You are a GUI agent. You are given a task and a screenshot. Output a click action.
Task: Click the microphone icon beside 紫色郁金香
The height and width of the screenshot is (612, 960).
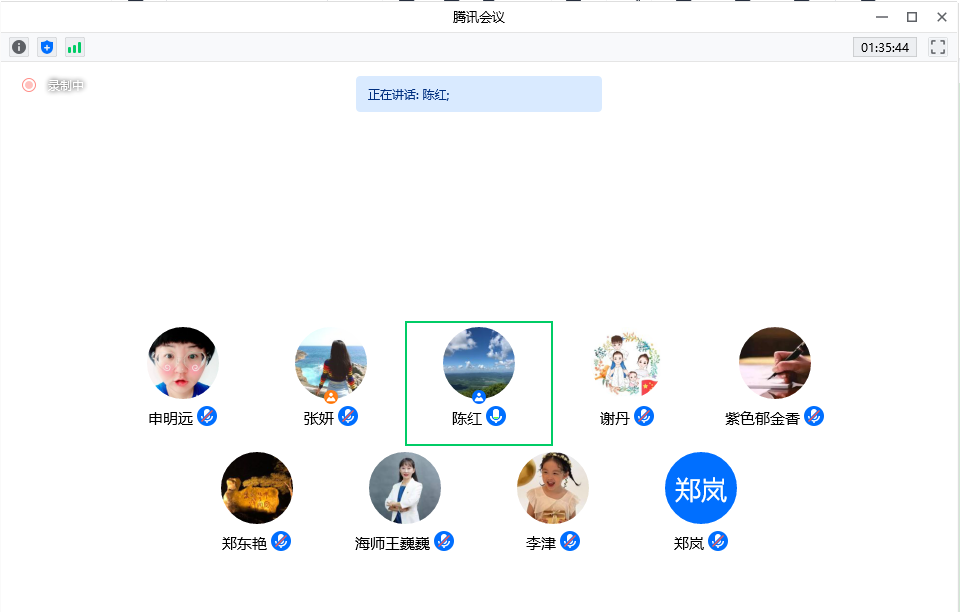[x=814, y=416]
